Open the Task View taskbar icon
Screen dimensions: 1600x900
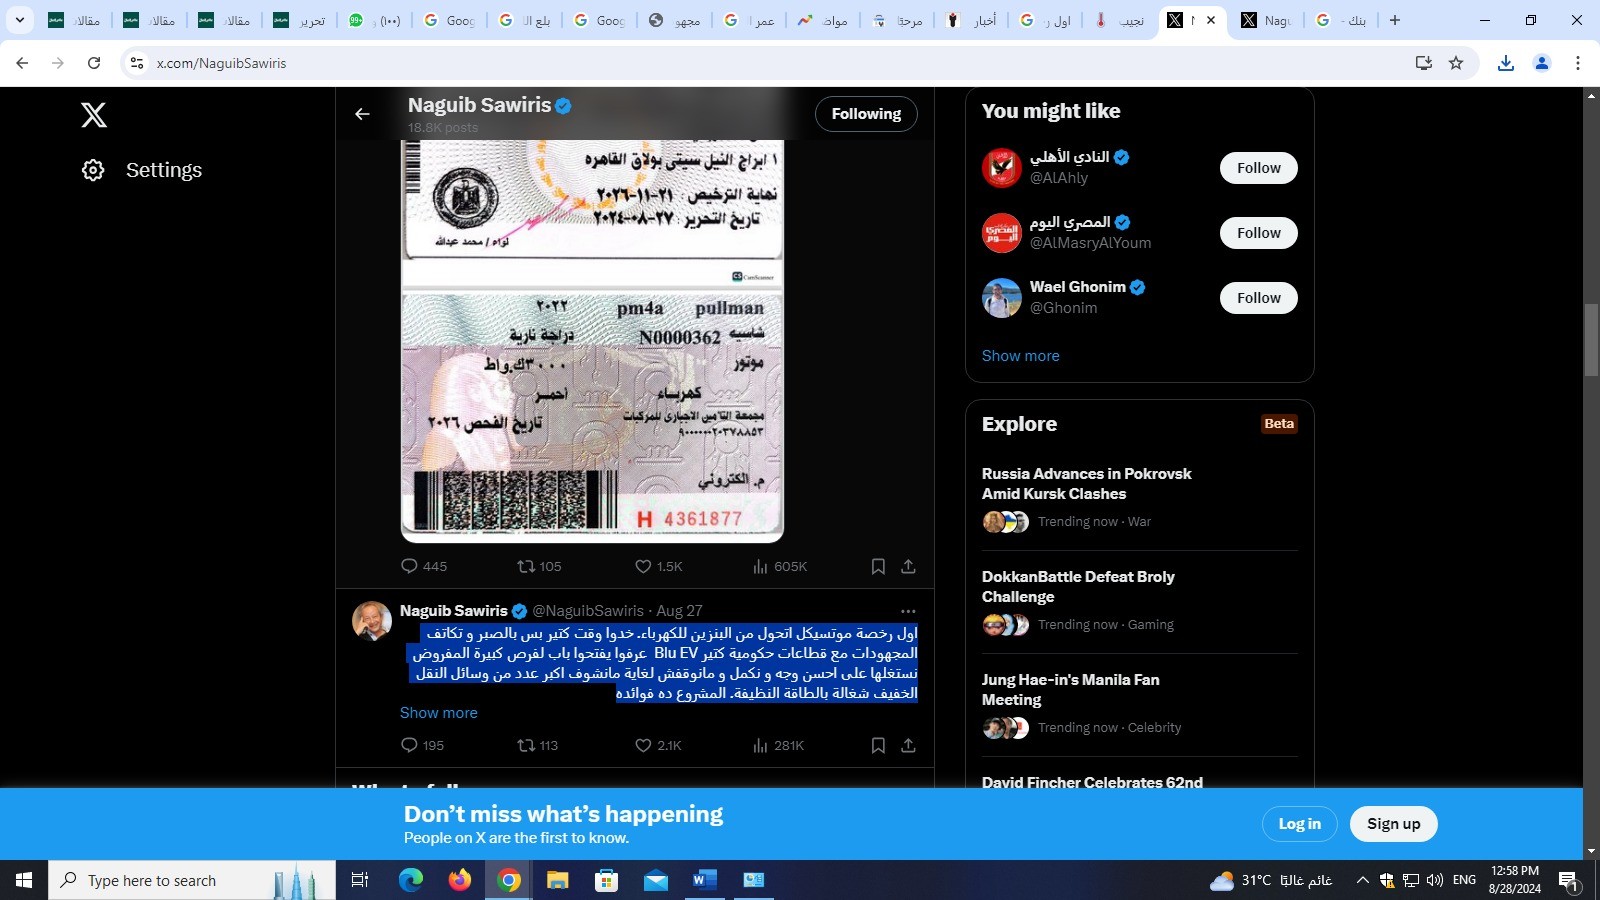pyautogui.click(x=360, y=880)
